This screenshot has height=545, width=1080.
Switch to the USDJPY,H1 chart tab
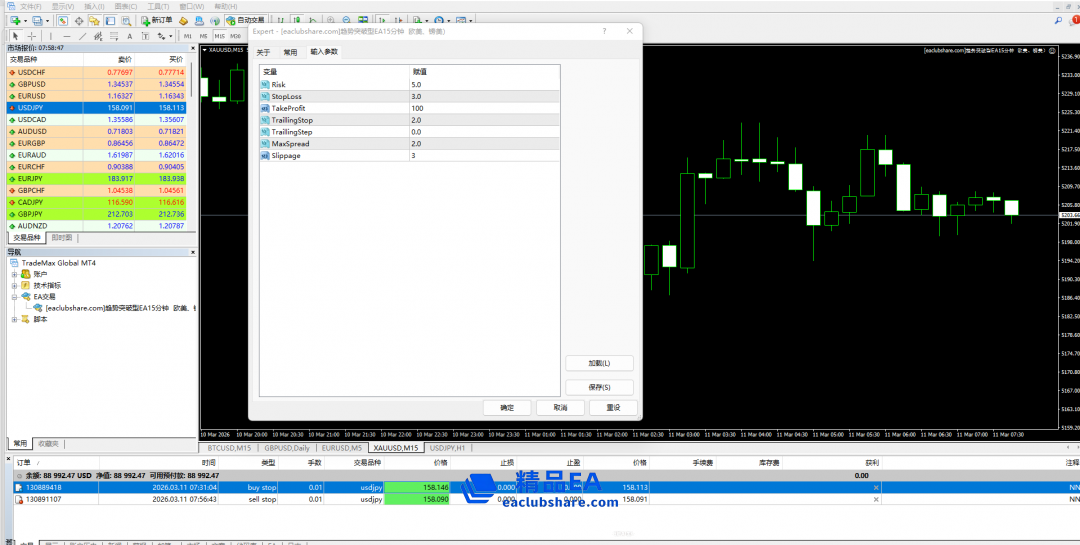point(448,448)
